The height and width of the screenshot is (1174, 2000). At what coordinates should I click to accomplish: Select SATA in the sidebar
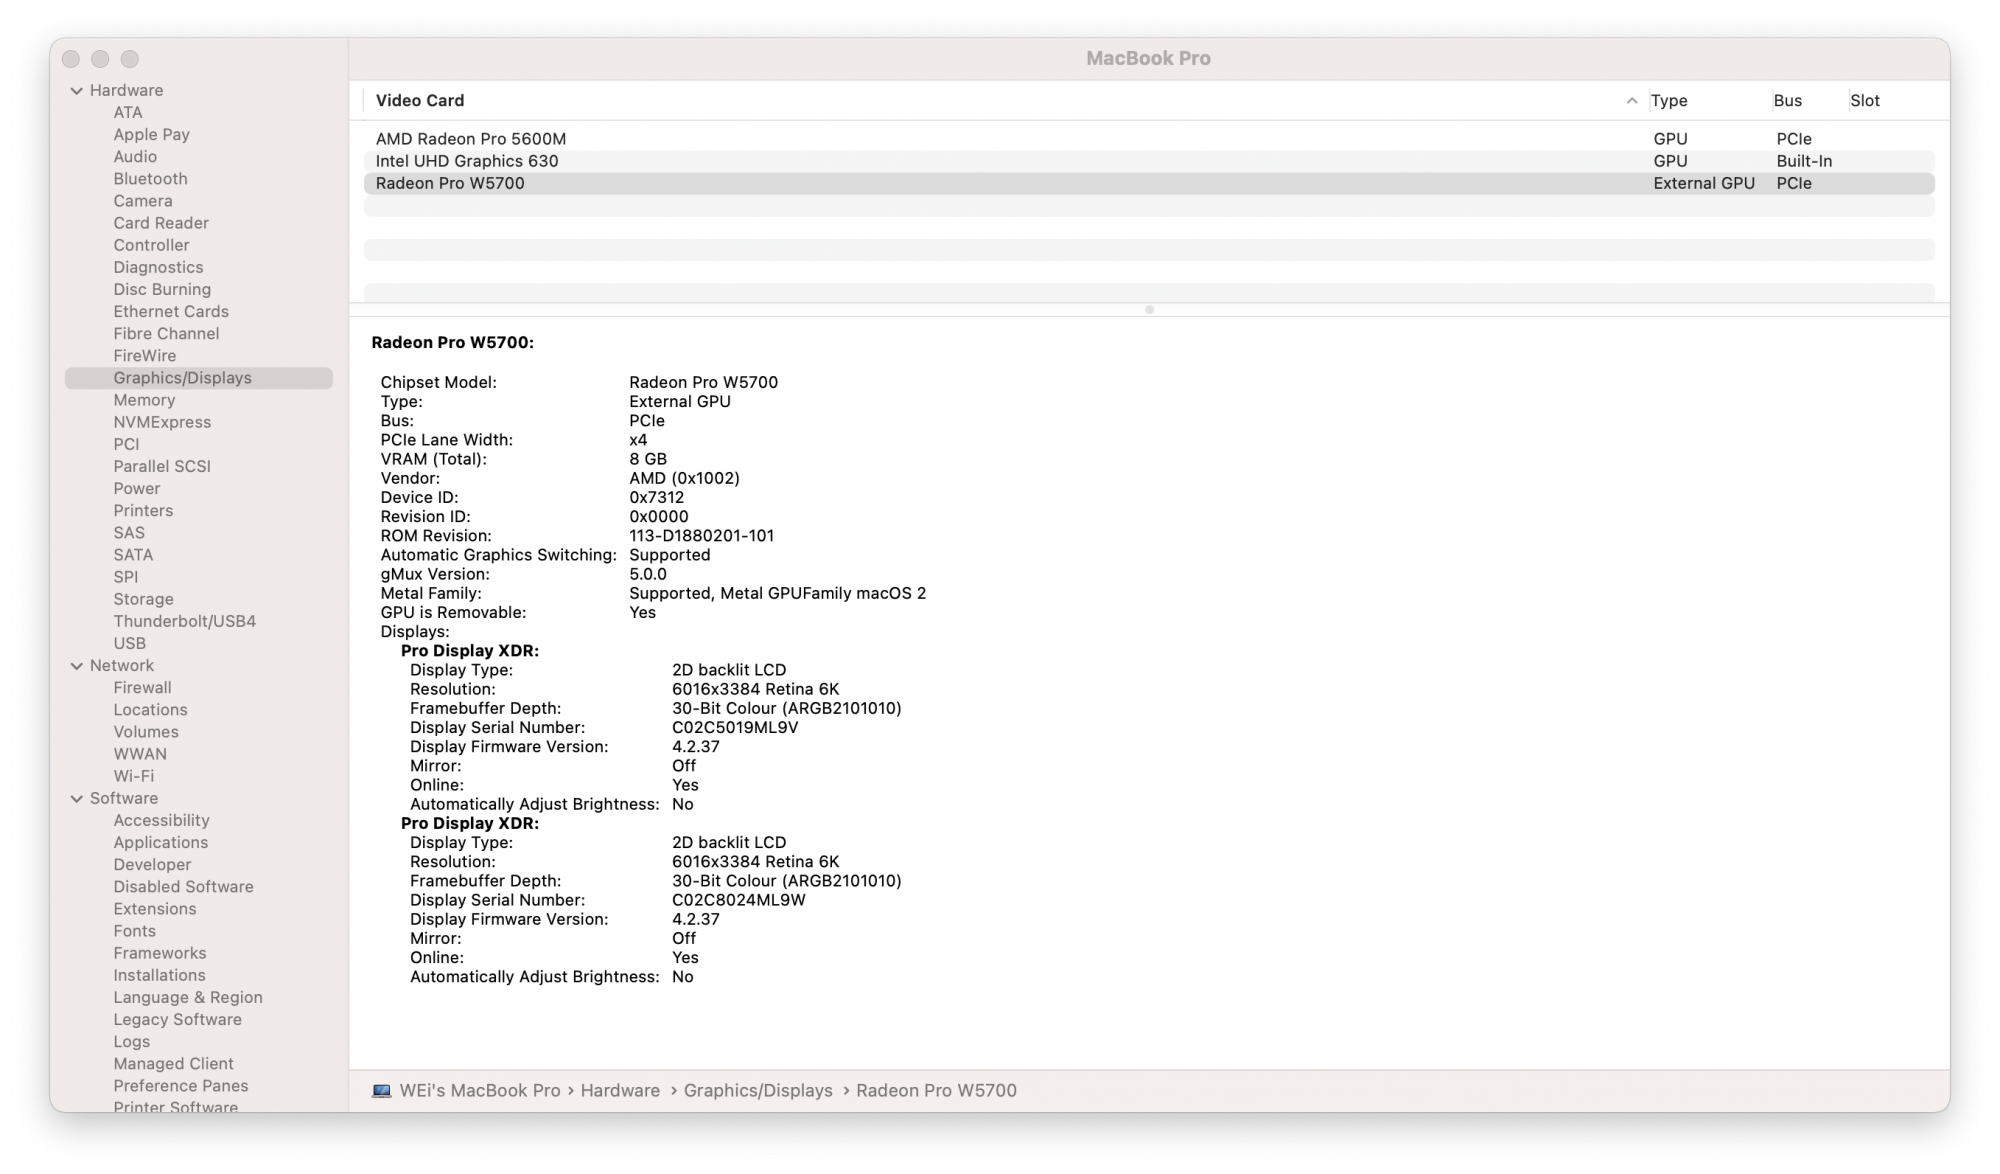pos(133,555)
